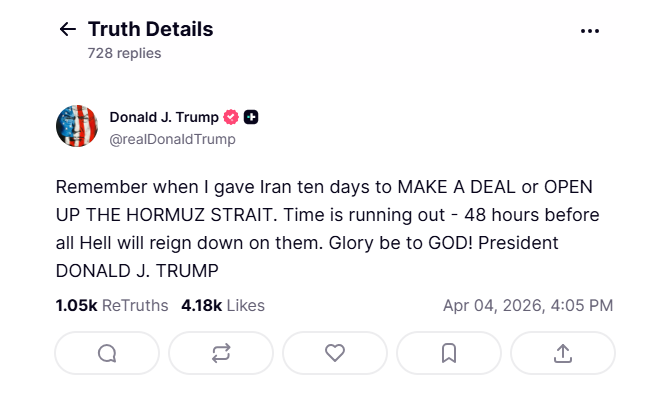
Task: Click the pink verified badge icon
Action: point(230,117)
